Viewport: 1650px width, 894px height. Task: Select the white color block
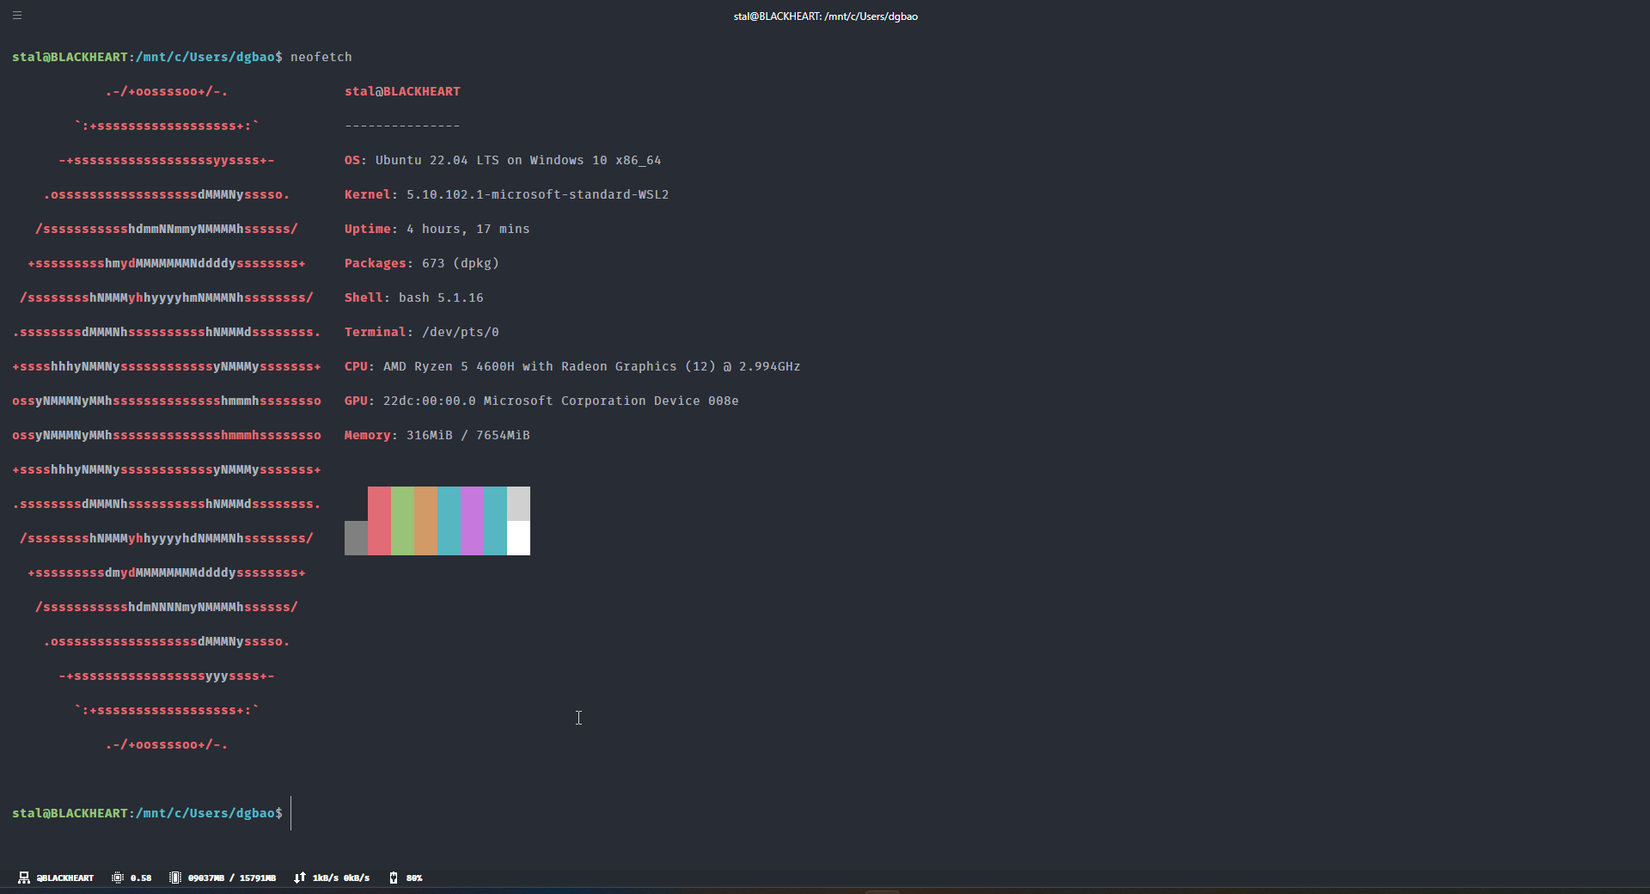pos(518,538)
